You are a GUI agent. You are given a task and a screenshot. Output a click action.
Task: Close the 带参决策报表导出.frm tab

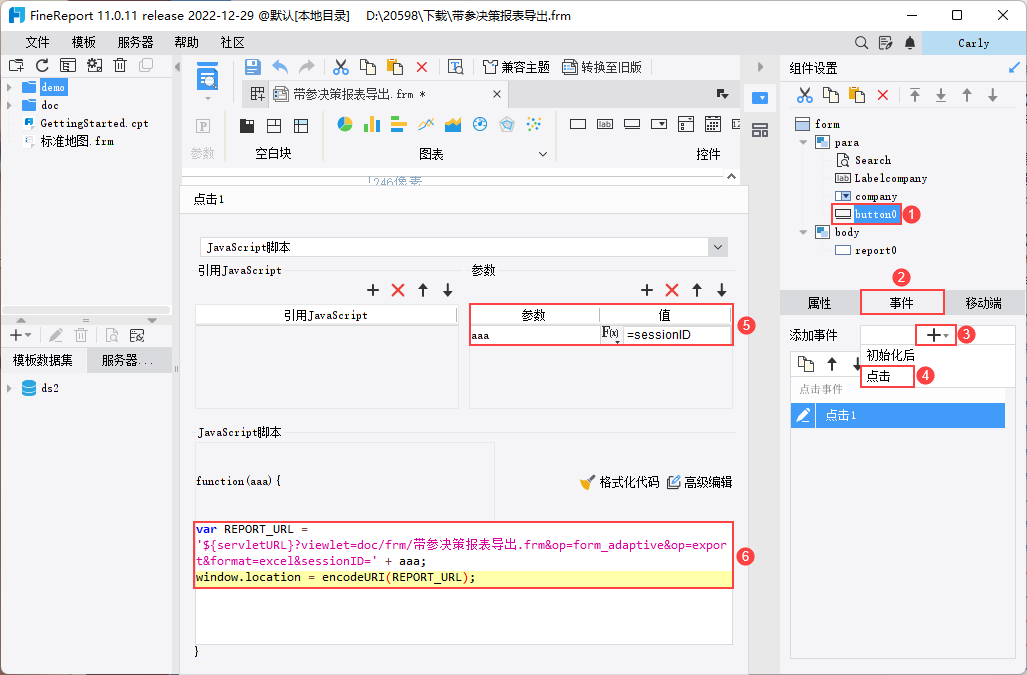[497, 94]
